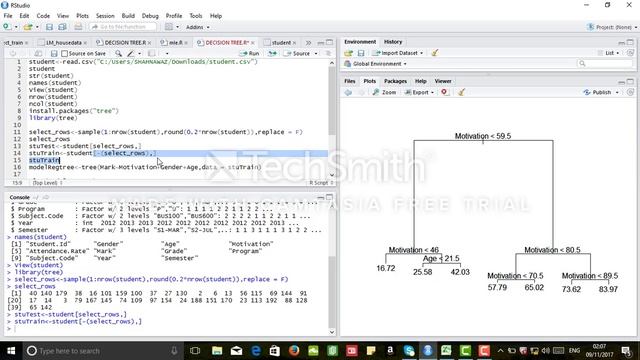
Task: Click the Environment search field
Action: click(x=605, y=64)
